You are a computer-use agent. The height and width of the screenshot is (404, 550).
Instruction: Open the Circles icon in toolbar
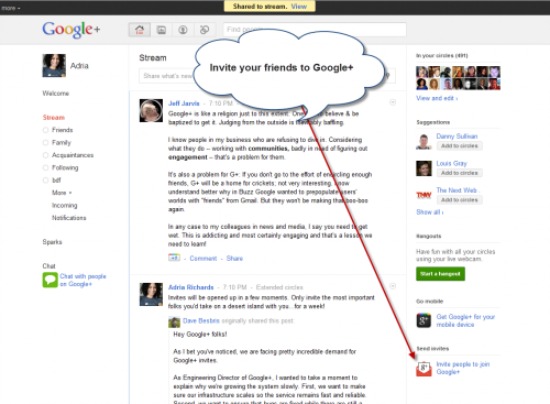tap(204, 30)
